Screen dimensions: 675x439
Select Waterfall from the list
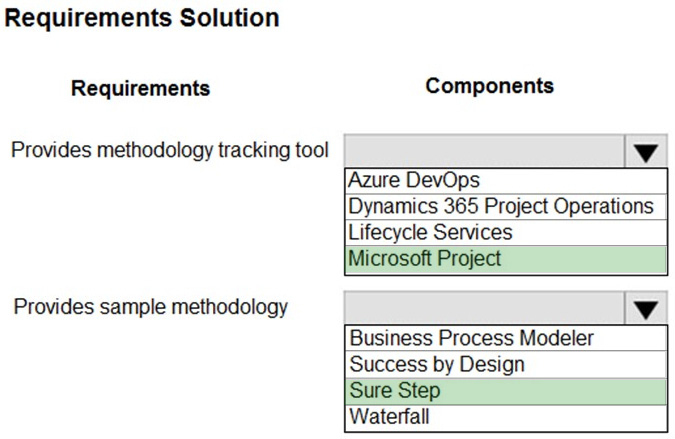389,416
